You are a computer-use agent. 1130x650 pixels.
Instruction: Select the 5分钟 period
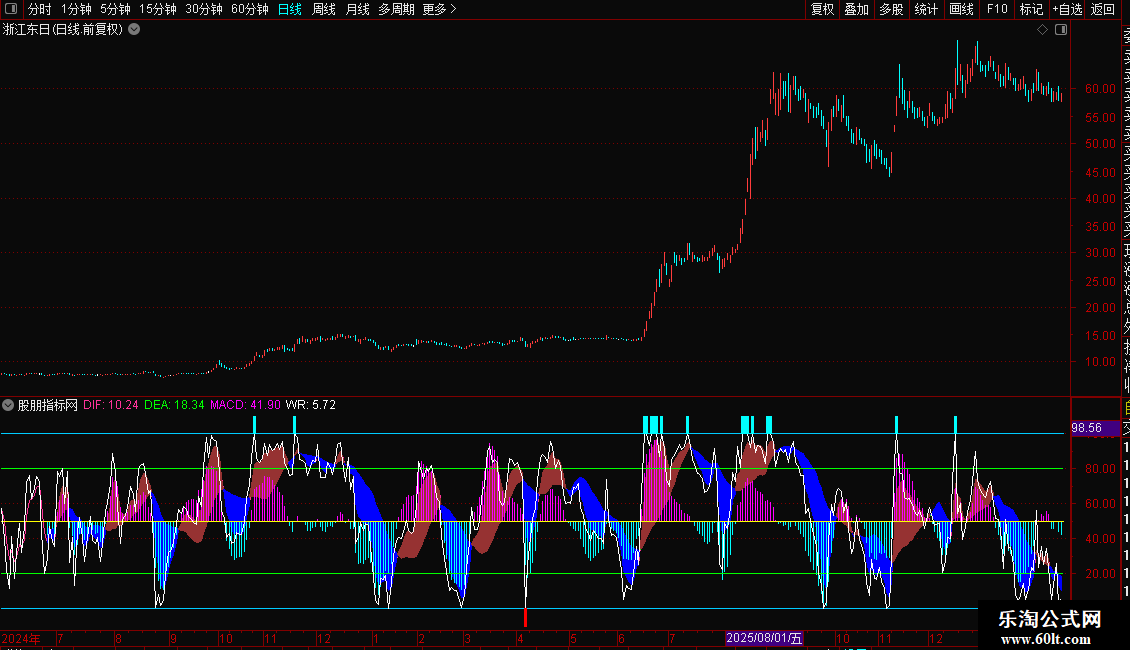(x=115, y=9)
